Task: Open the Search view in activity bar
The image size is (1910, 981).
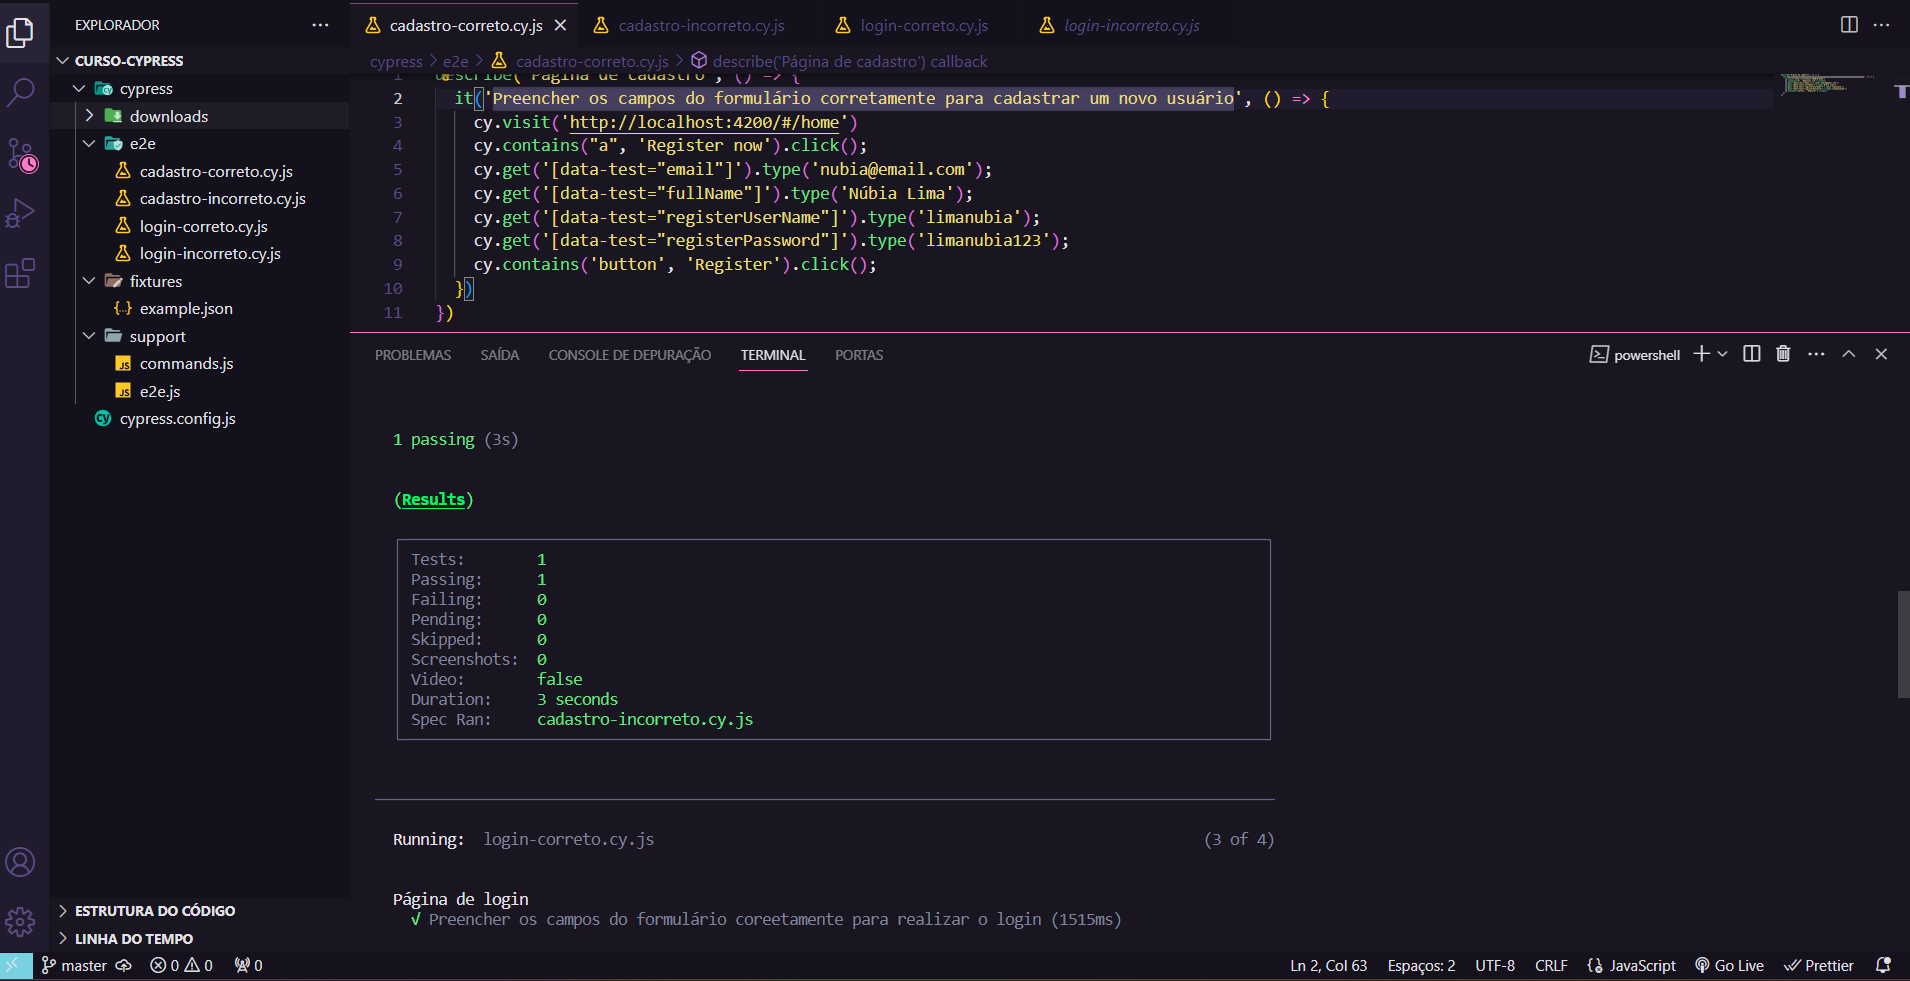Action: coord(20,93)
